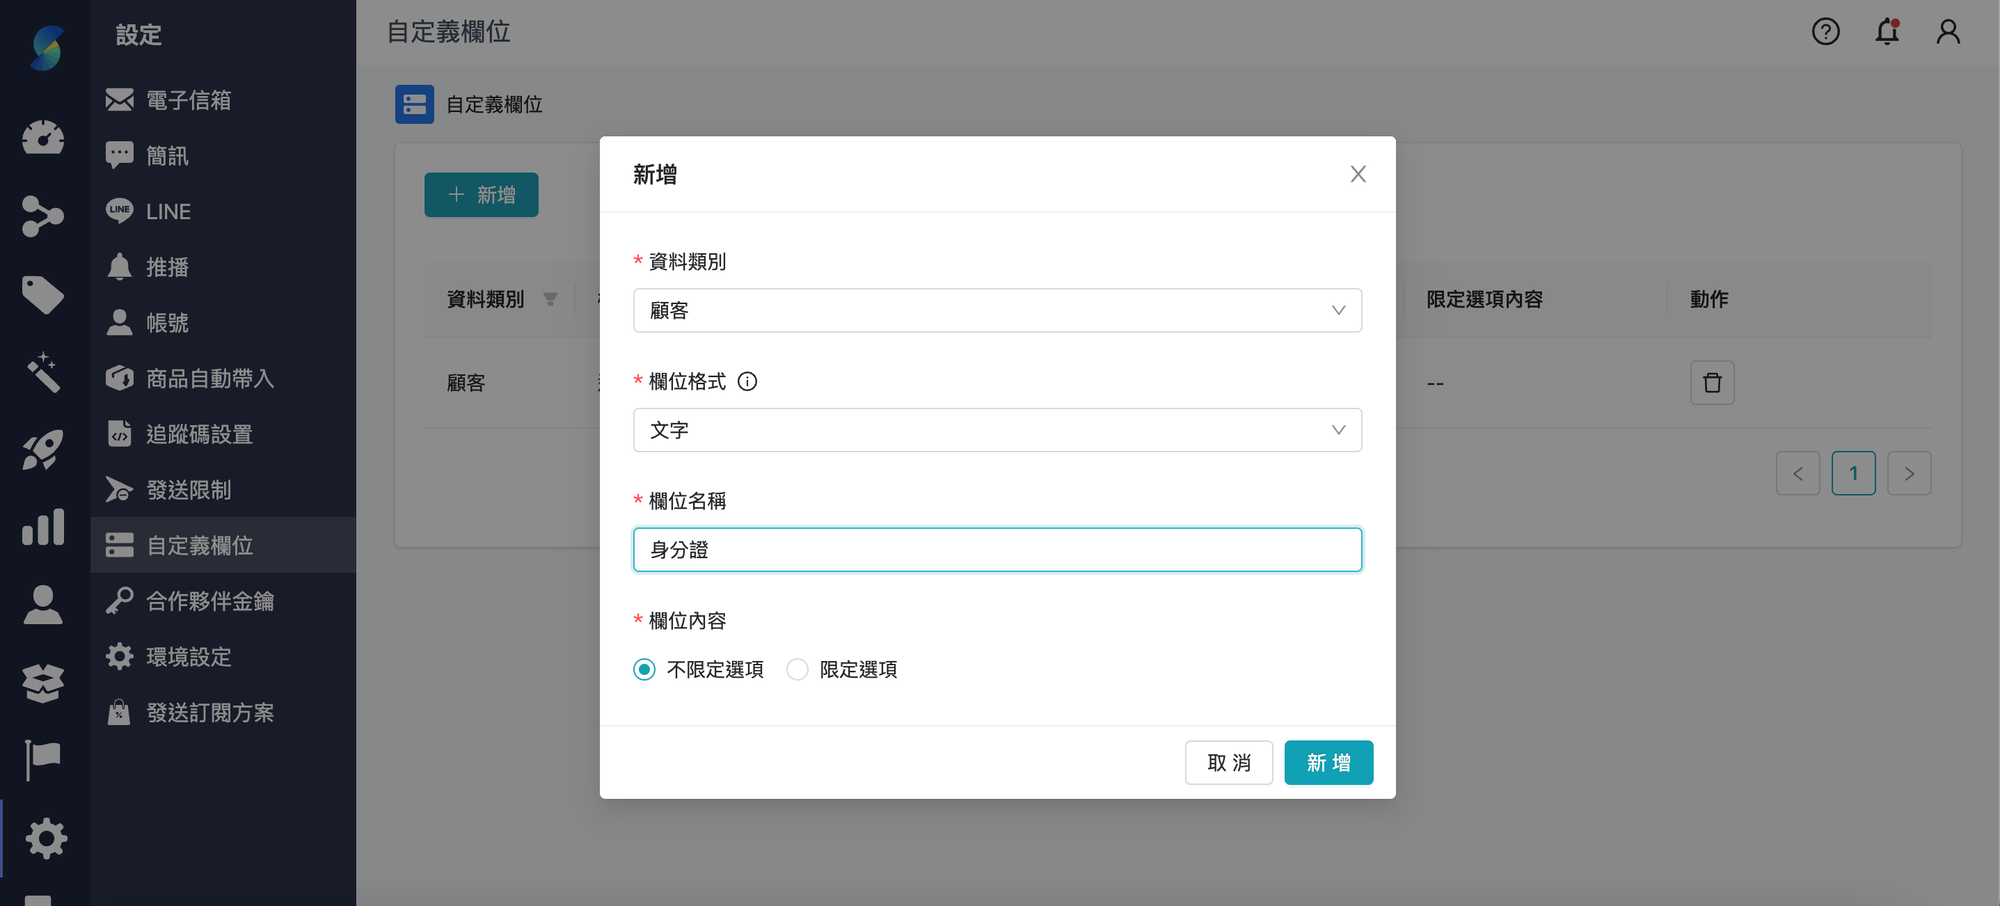Image resolution: width=2000 pixels, height=906 pixels.
Task: Check notifications via the bell icon
Action: 1888,32
